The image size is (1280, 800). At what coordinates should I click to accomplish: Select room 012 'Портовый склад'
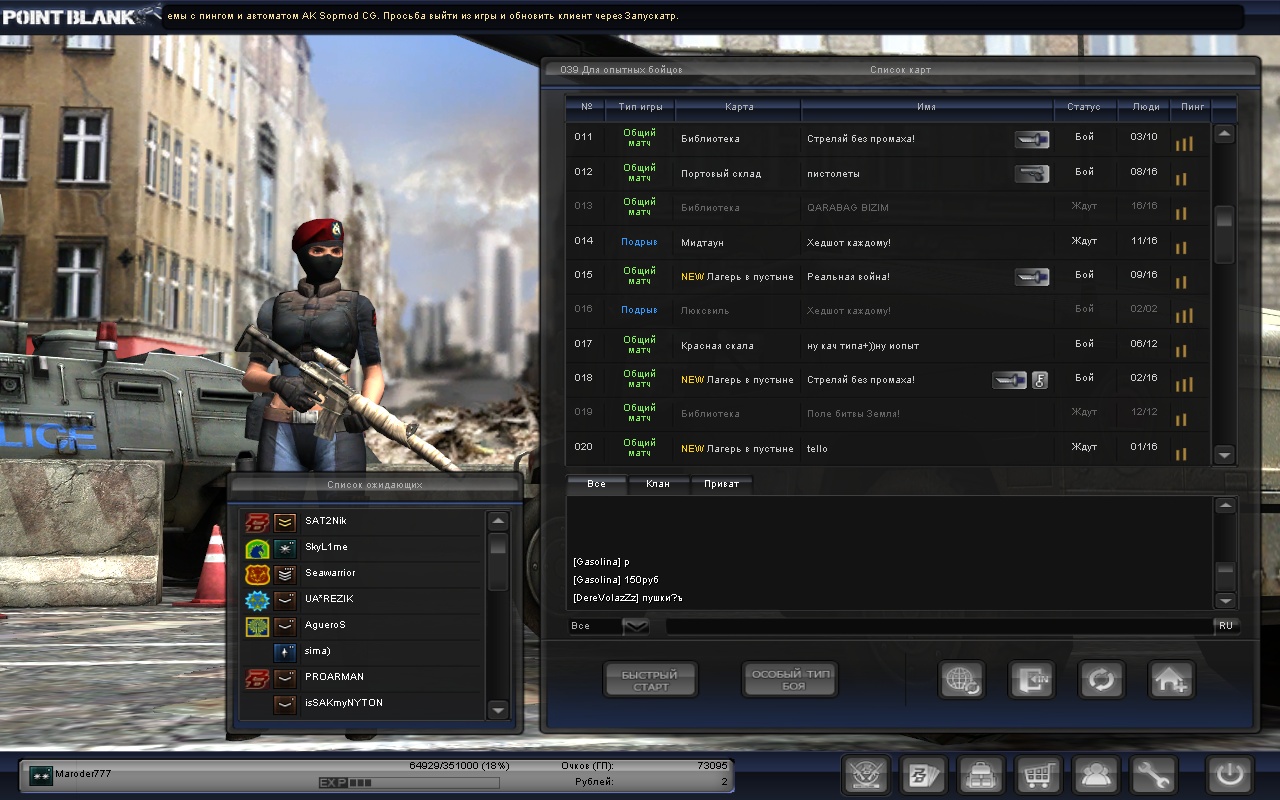tap(888, 173)
